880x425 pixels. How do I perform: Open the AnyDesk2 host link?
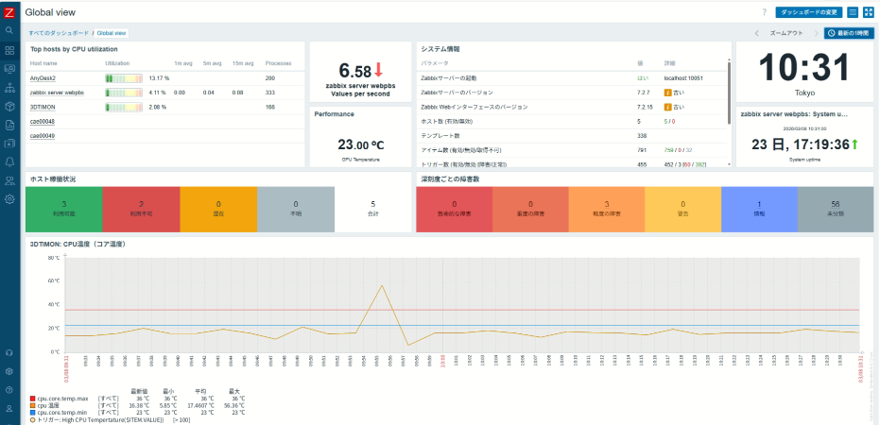click(x=43, y=78)
